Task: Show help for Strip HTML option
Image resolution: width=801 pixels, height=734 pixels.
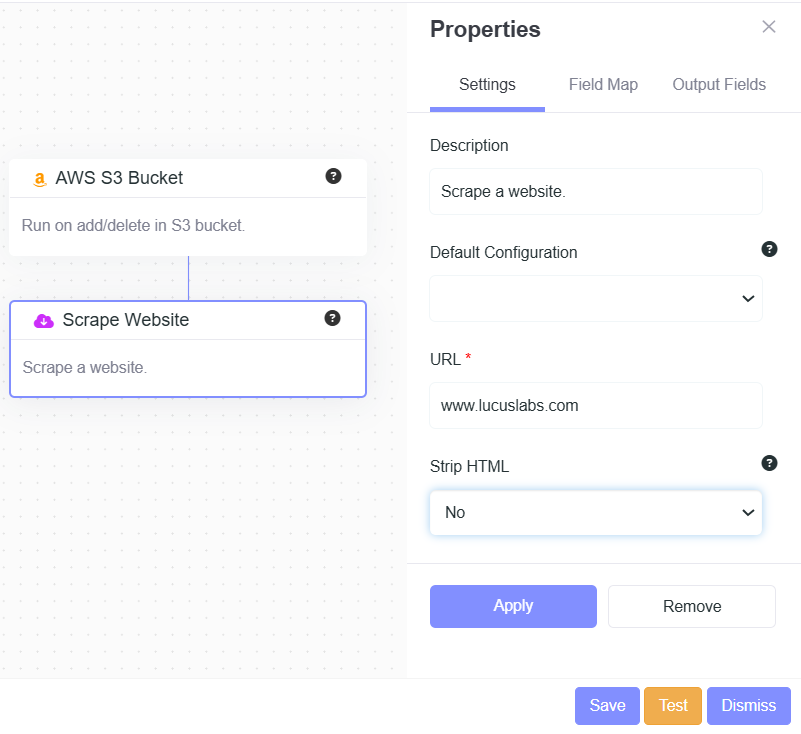Action: coord(769,462)
